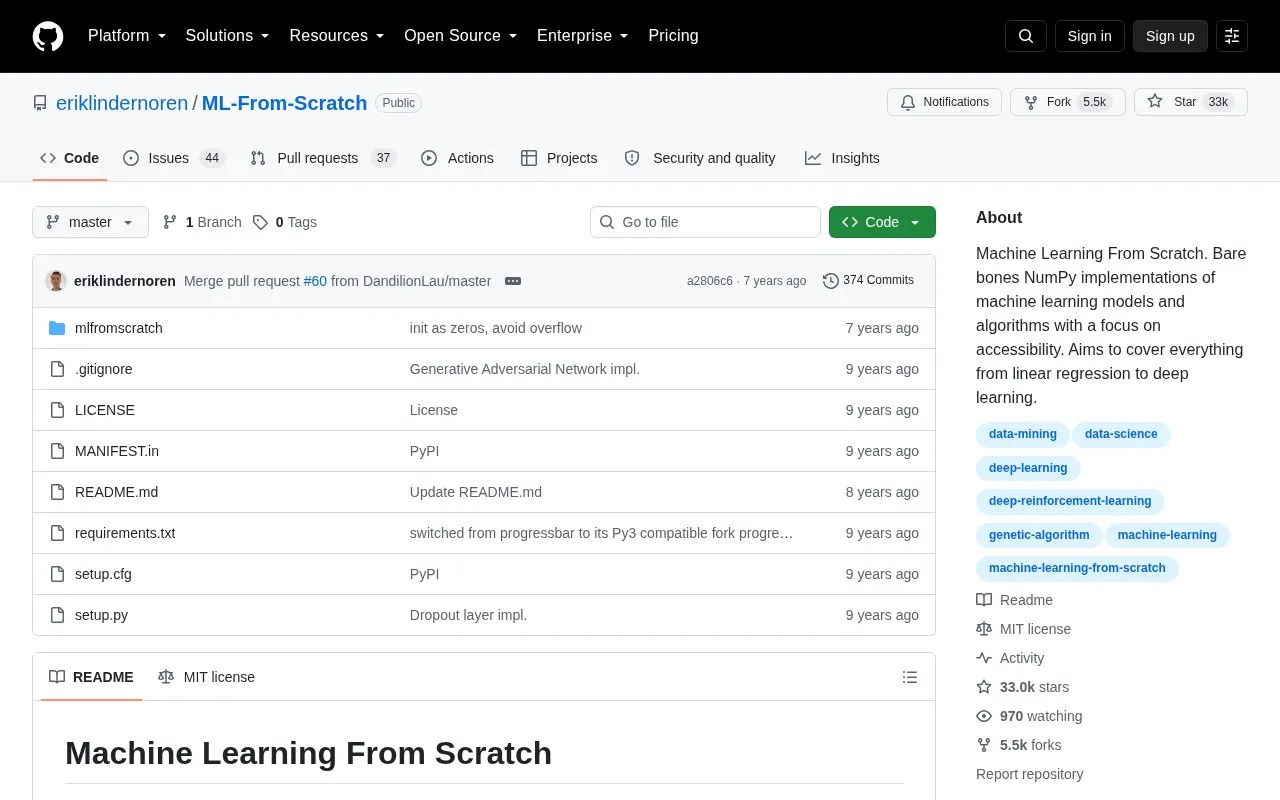Click the star icon beside 33.0k stars
The height and width of the screenshot is (800, 1280).
coord(984,687)
